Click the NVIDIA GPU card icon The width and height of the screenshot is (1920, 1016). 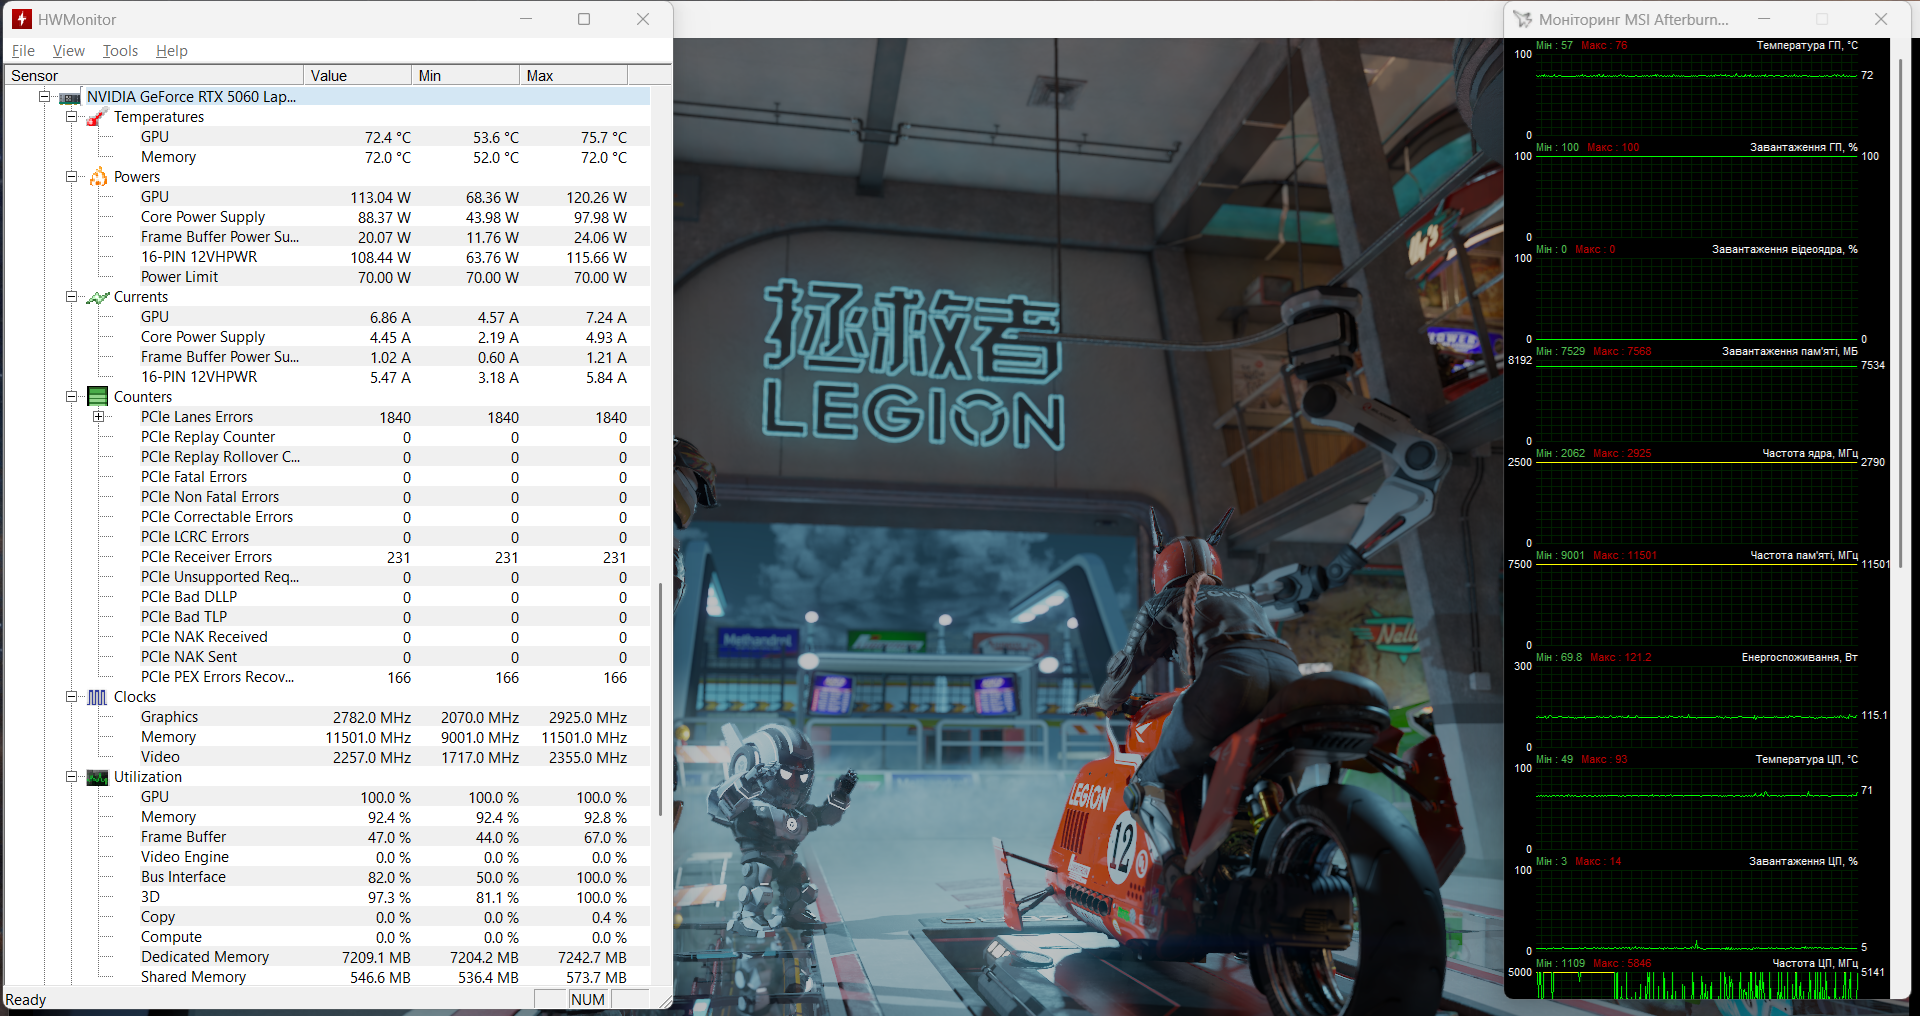pyautogui.click(x=70, y=97)
